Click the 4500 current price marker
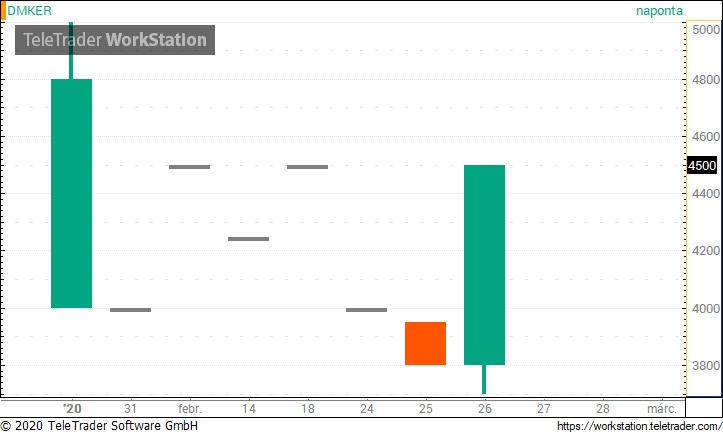 coord(702,165)
